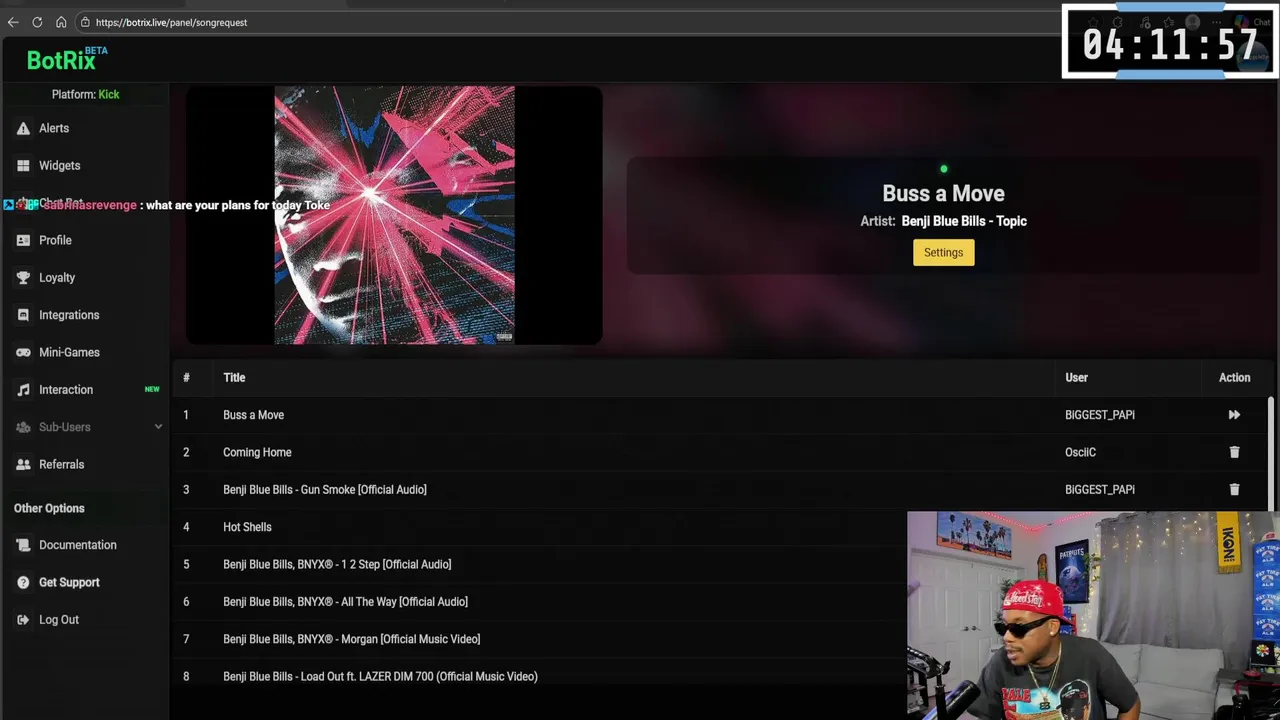Click user OsciiC in queue
1280x720 pixels.
(1080, 452)
